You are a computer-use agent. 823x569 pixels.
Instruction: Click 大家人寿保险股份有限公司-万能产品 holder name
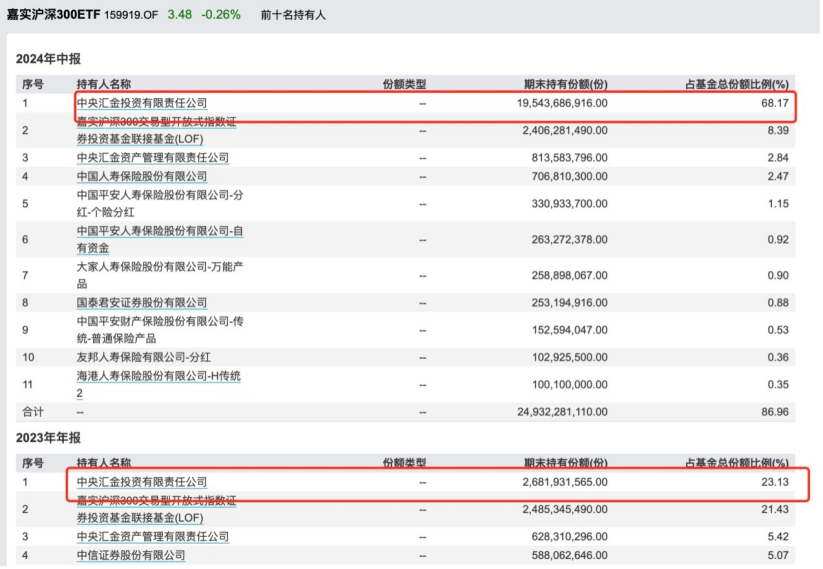coord(160,275)
